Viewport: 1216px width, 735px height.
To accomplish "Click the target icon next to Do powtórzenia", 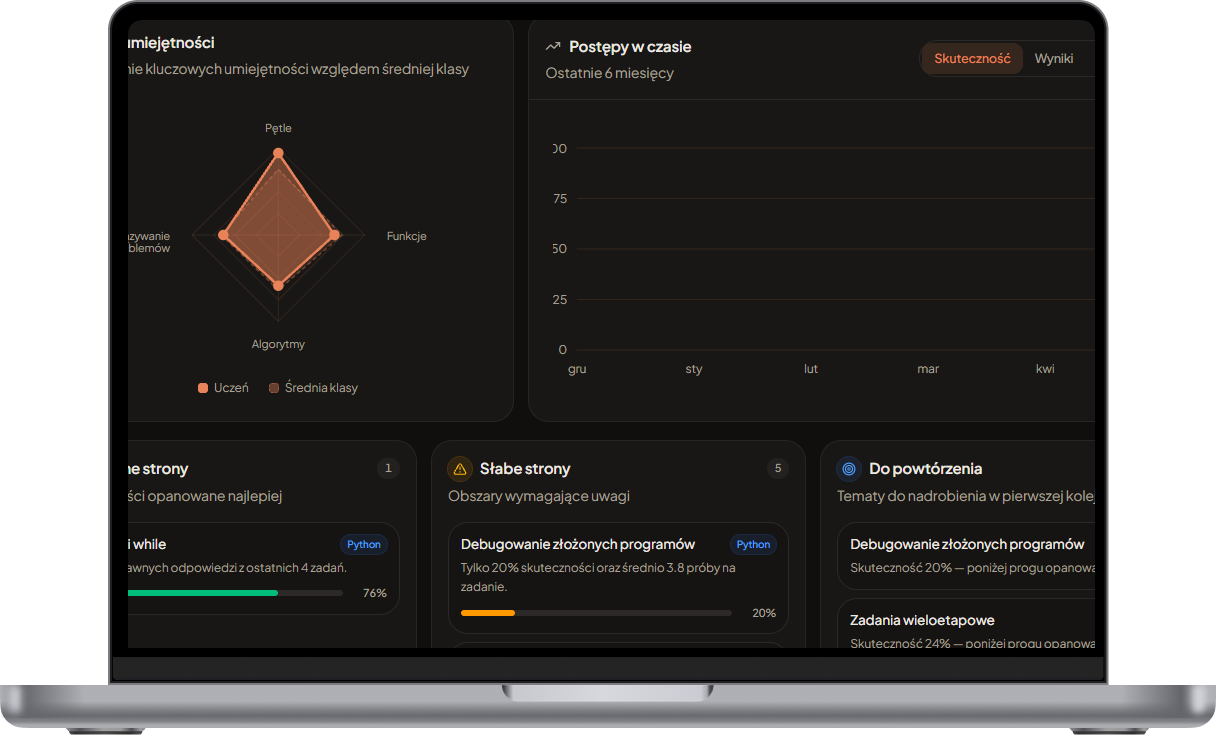I will [x=849, y=468].
